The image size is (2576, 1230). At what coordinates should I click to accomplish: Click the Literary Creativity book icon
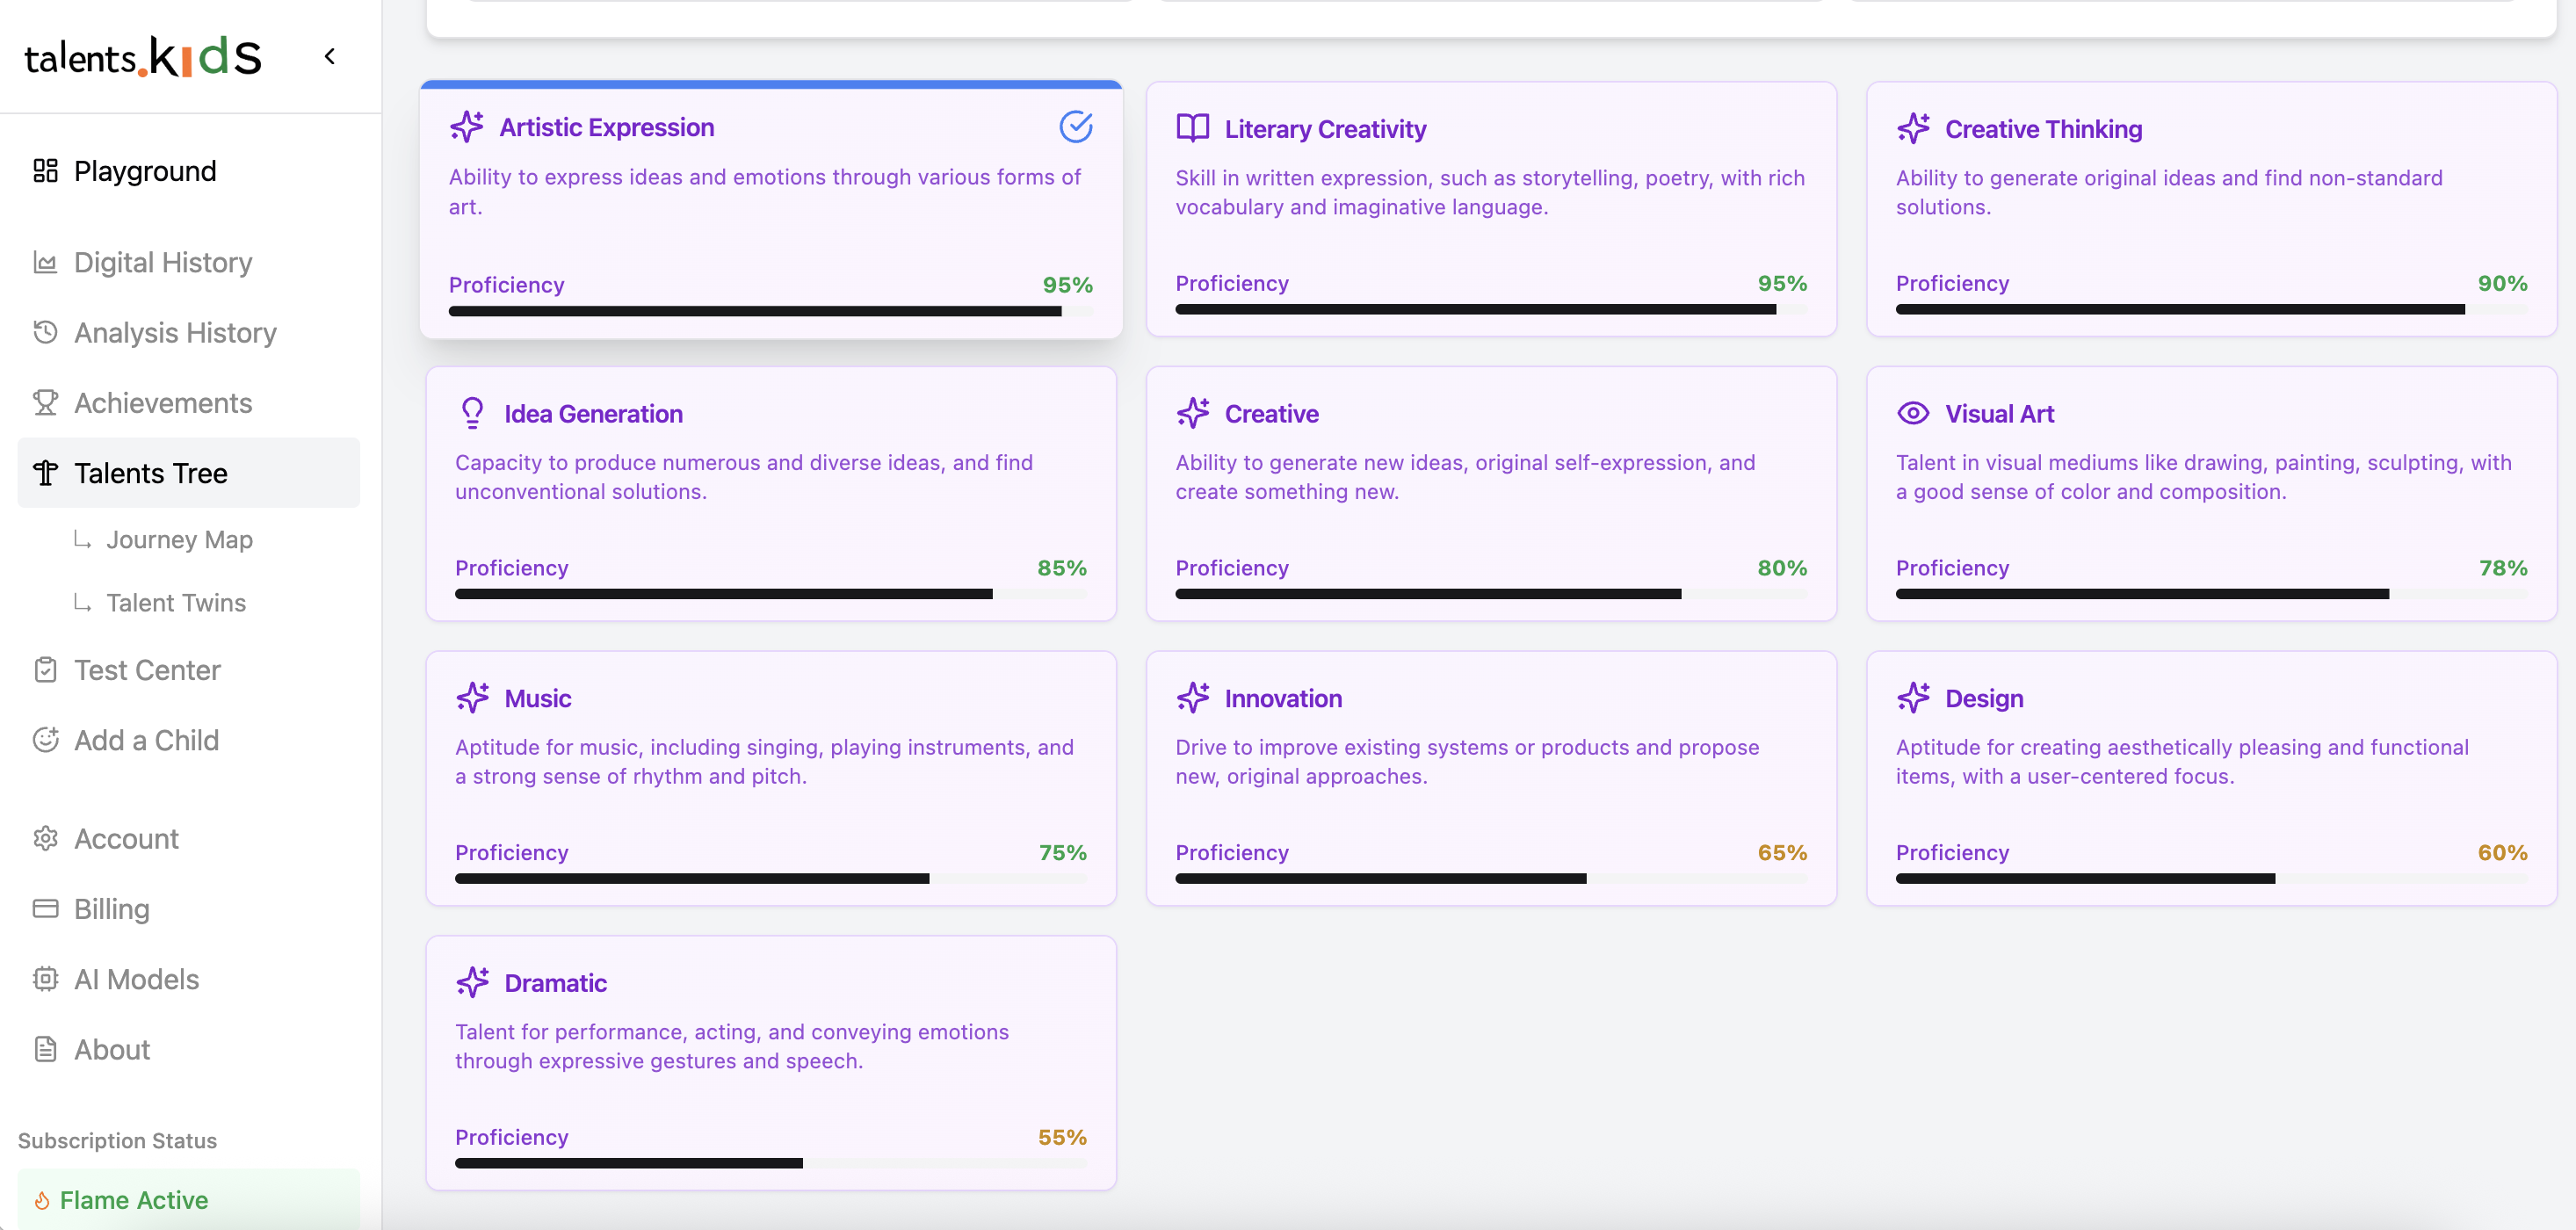coord(1193,128)
